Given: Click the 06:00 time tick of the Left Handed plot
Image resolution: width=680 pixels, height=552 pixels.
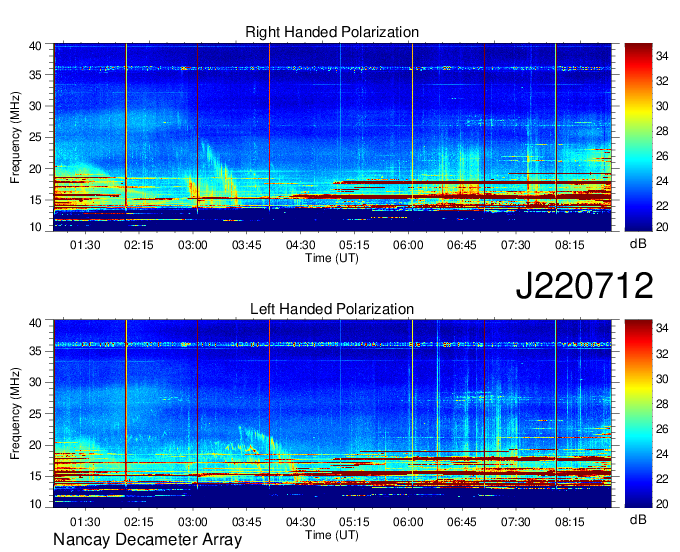Looking at the screenshot, I should (408, 522).
